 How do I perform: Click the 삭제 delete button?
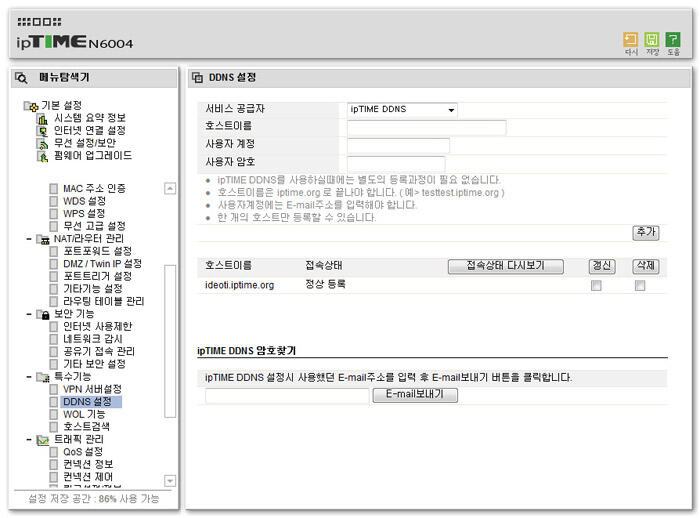click(646, 267)
